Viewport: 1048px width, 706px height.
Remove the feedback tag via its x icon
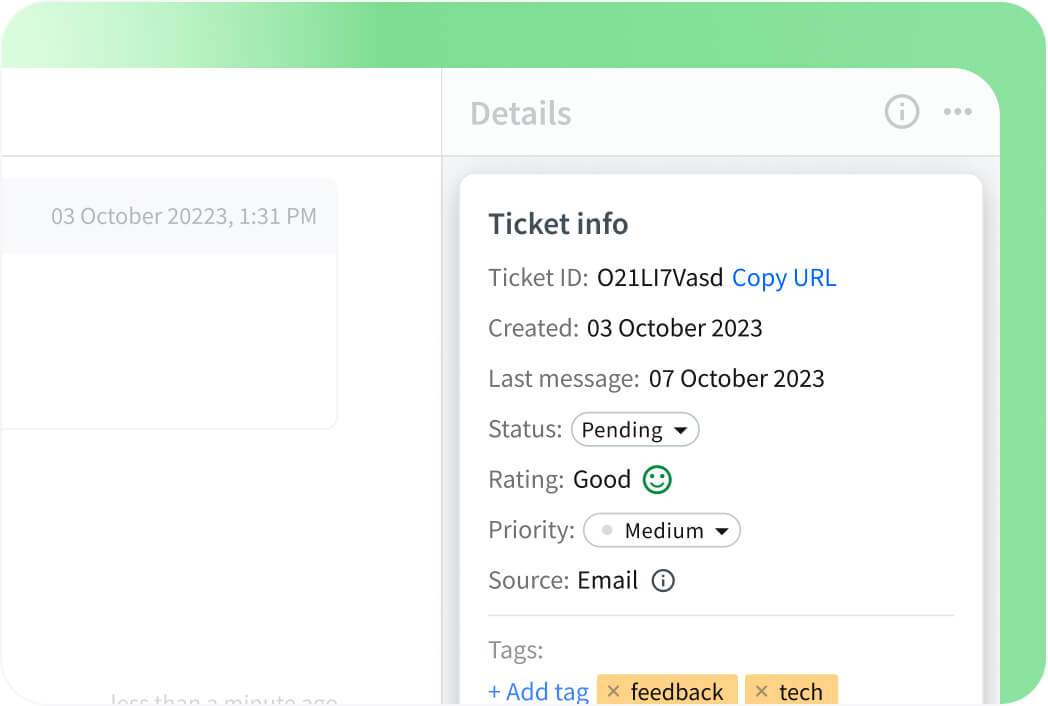[613, 691]
